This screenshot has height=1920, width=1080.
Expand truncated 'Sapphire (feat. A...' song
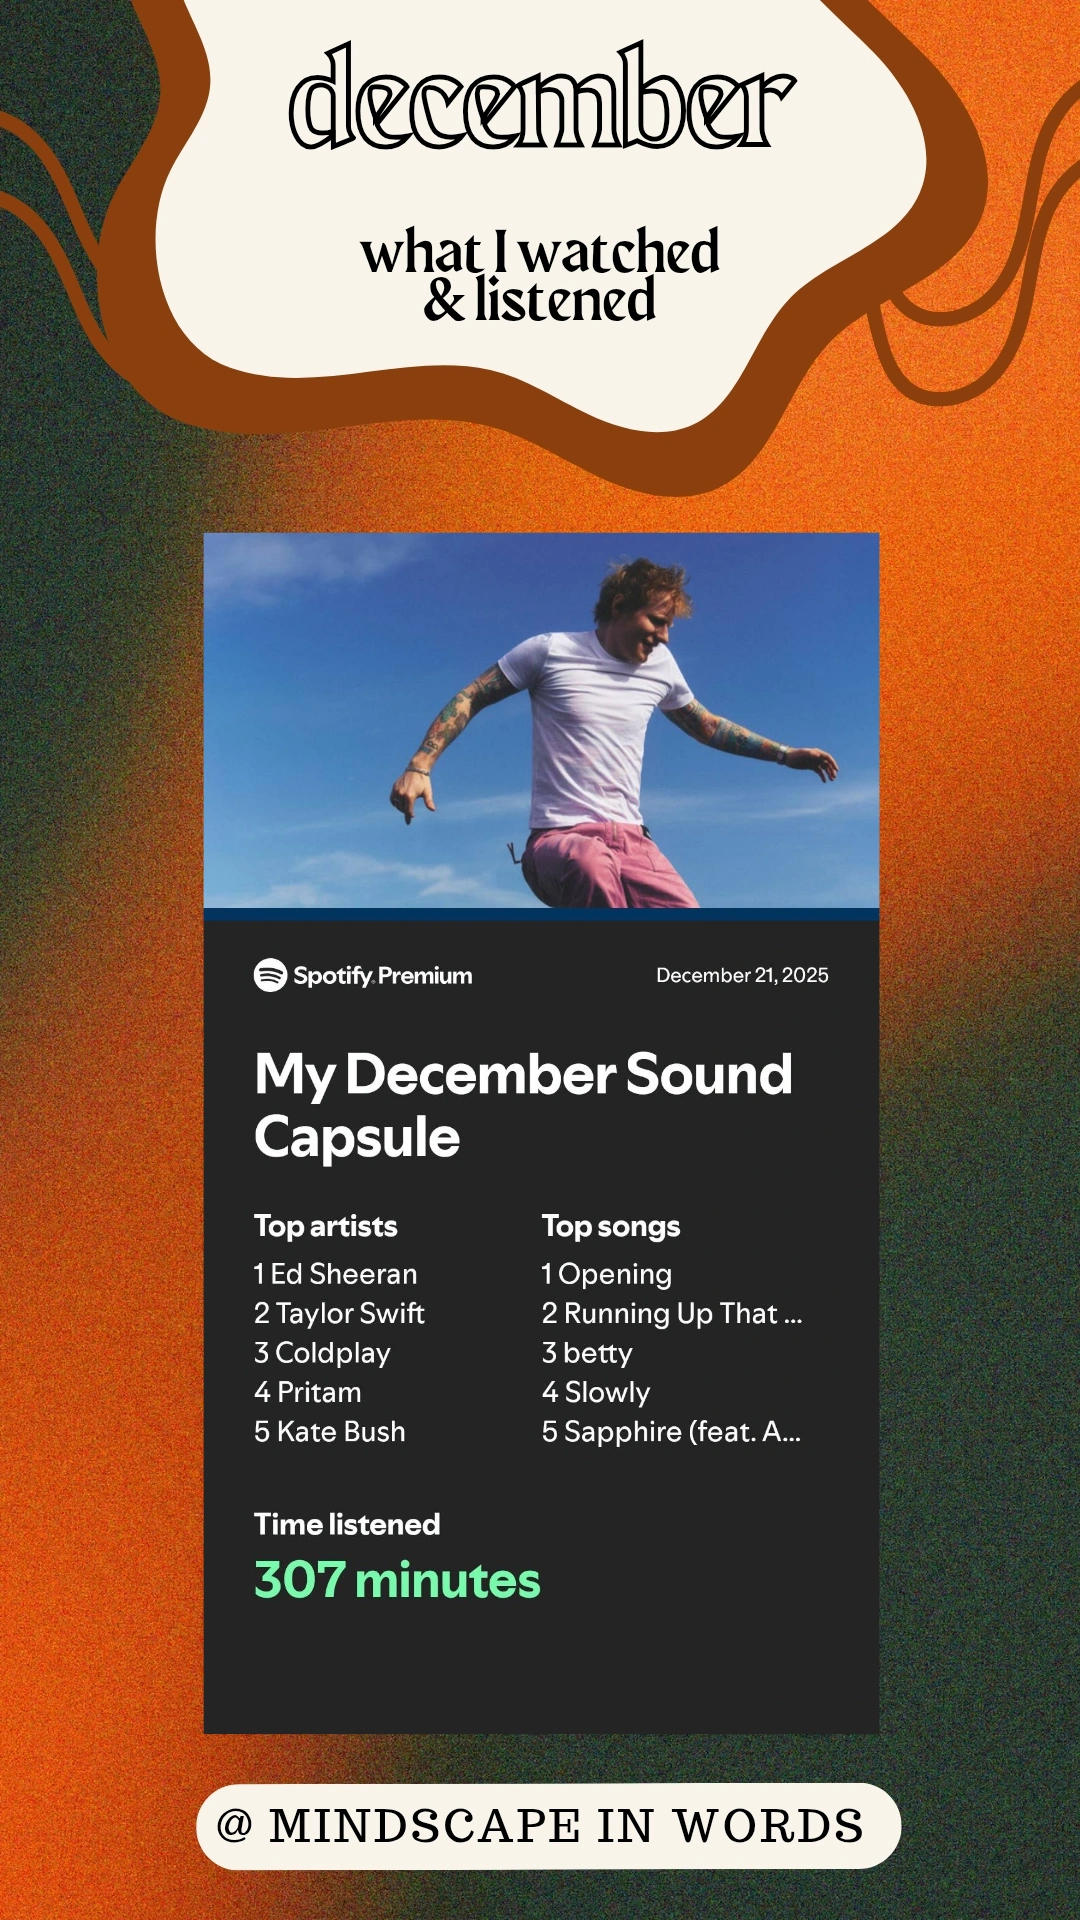pos(671,1431)
